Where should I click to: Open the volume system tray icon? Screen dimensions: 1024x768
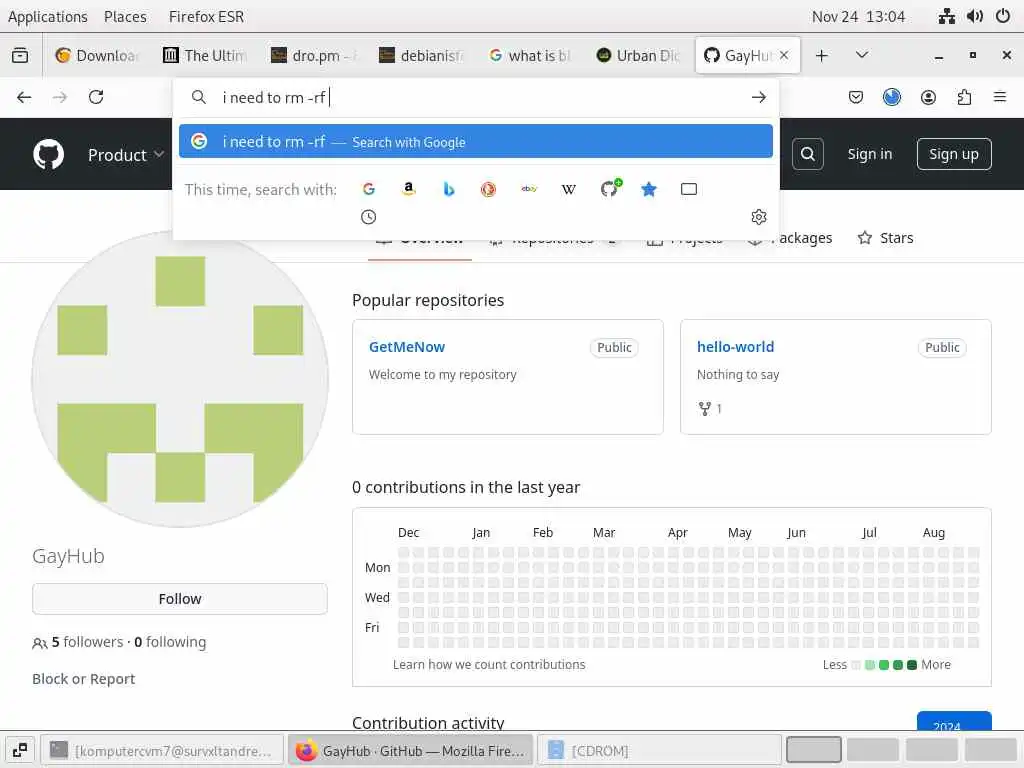[975, 16]
